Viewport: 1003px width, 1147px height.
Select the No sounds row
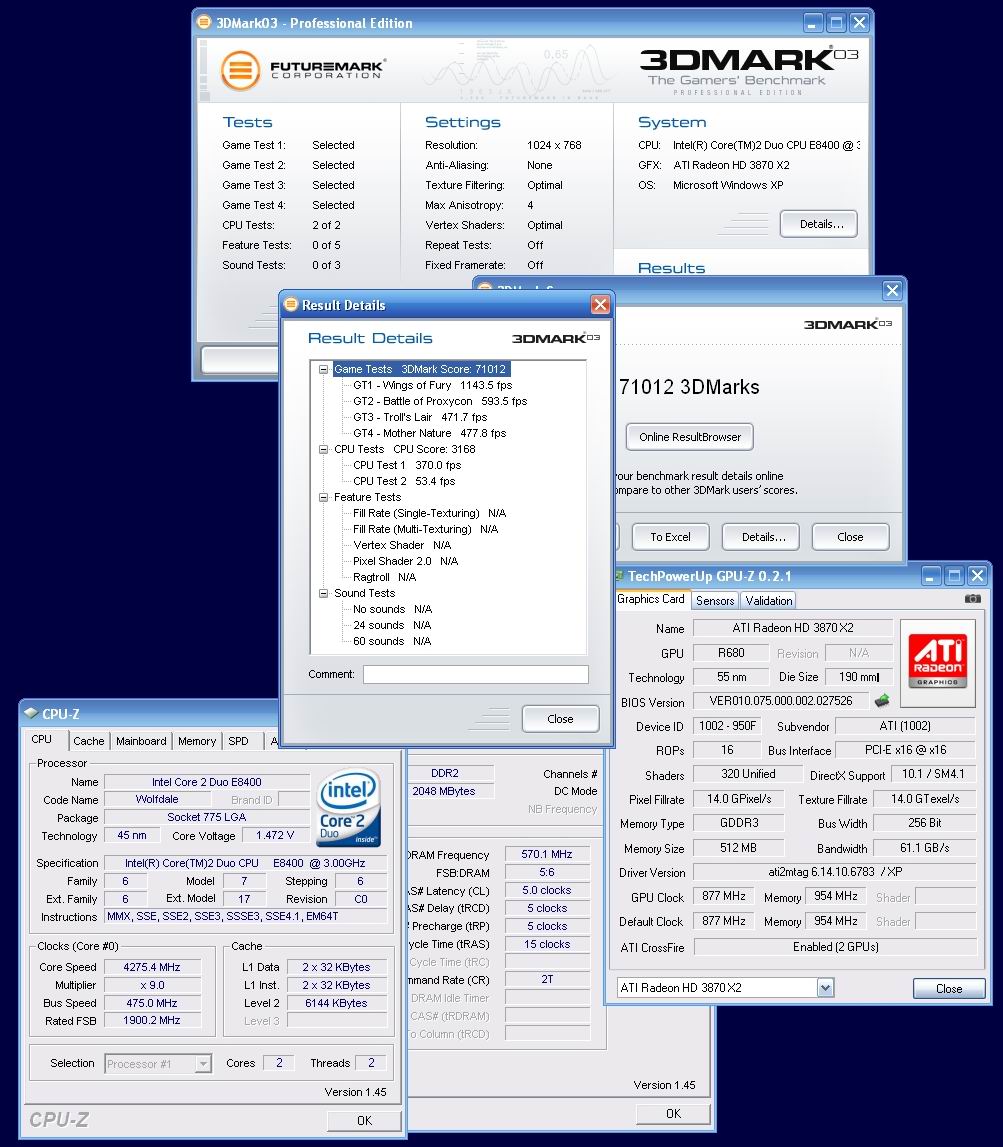(x=392, y=609)
